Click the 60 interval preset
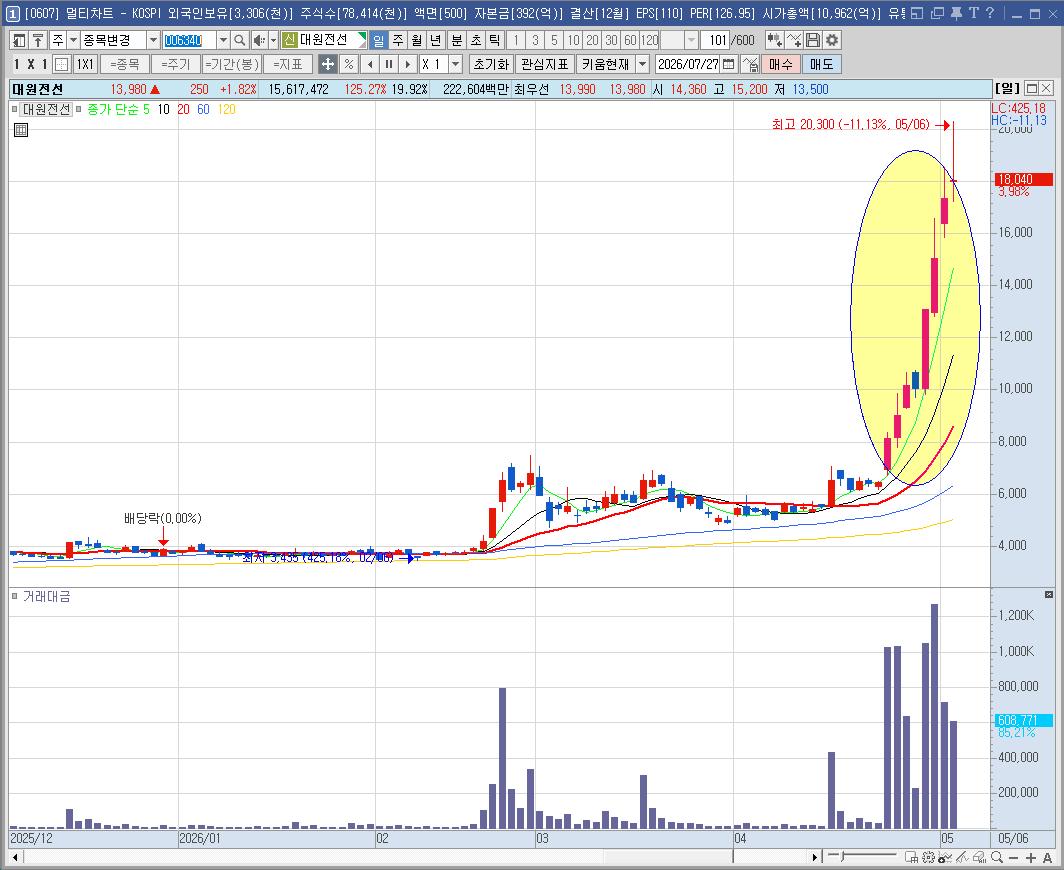 click(630, 41)
